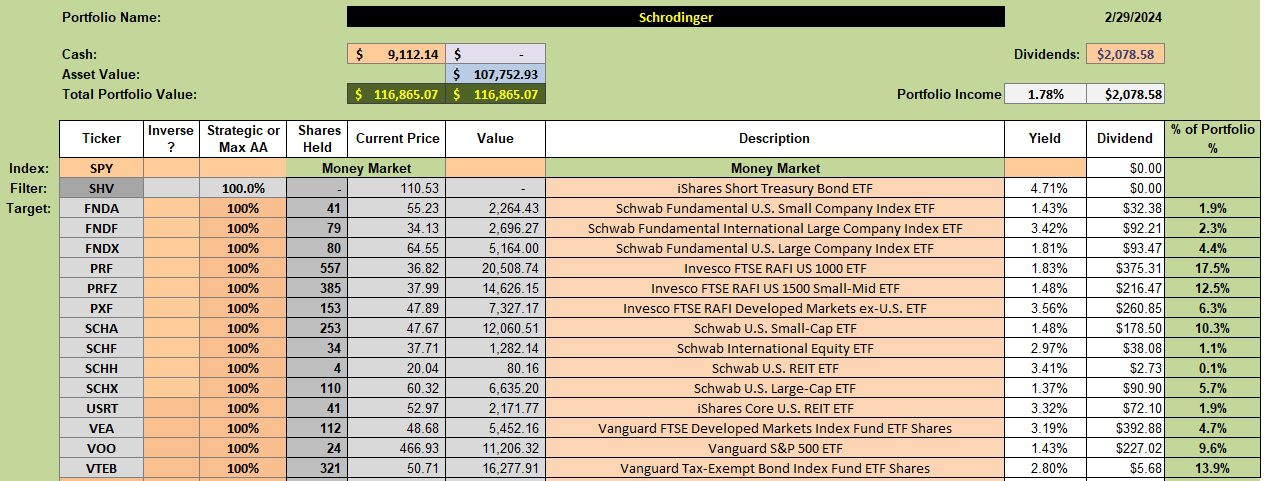Select the iShares Core U.S. REIT ETF description
The height and width of the screenshot is (481, 1266).
coord(774,408)
